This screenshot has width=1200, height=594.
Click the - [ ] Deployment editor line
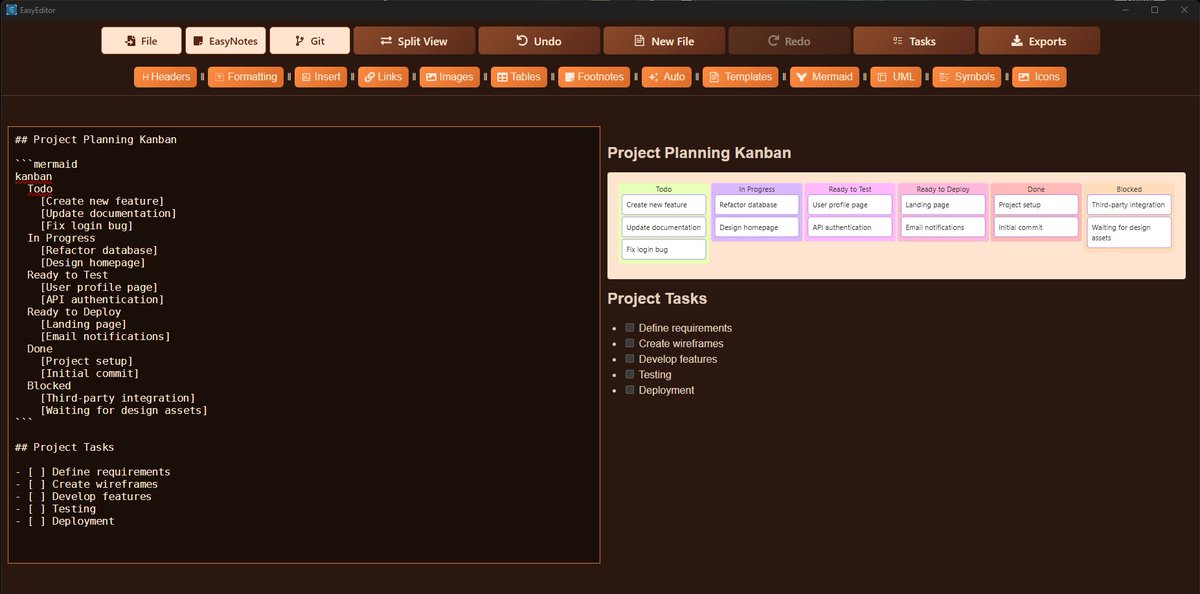coord(64,521)
